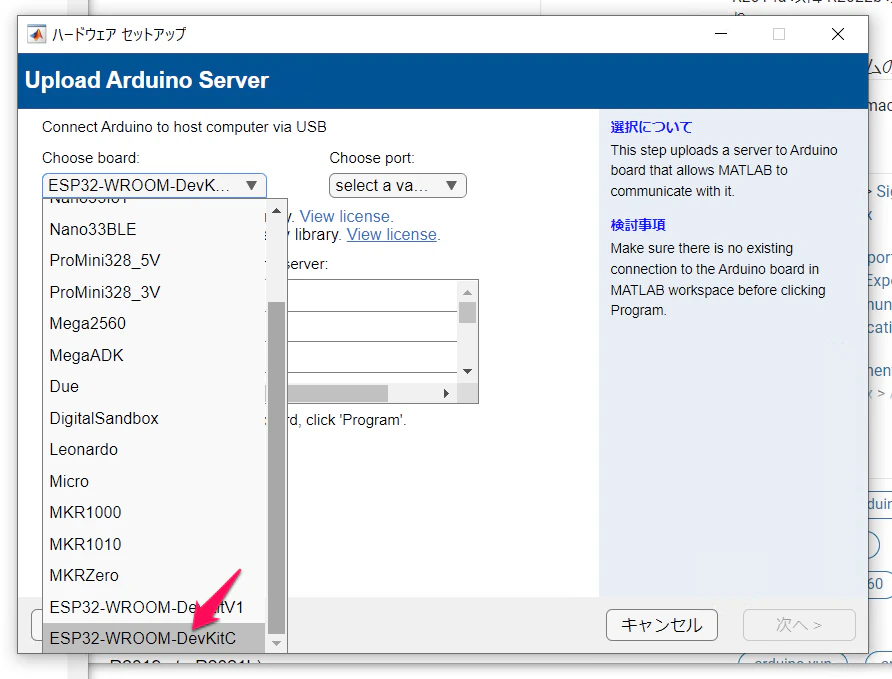Screen dimensions: 892x679
Task: Click the キャンセル cancel button
Action: pos(662,625)
